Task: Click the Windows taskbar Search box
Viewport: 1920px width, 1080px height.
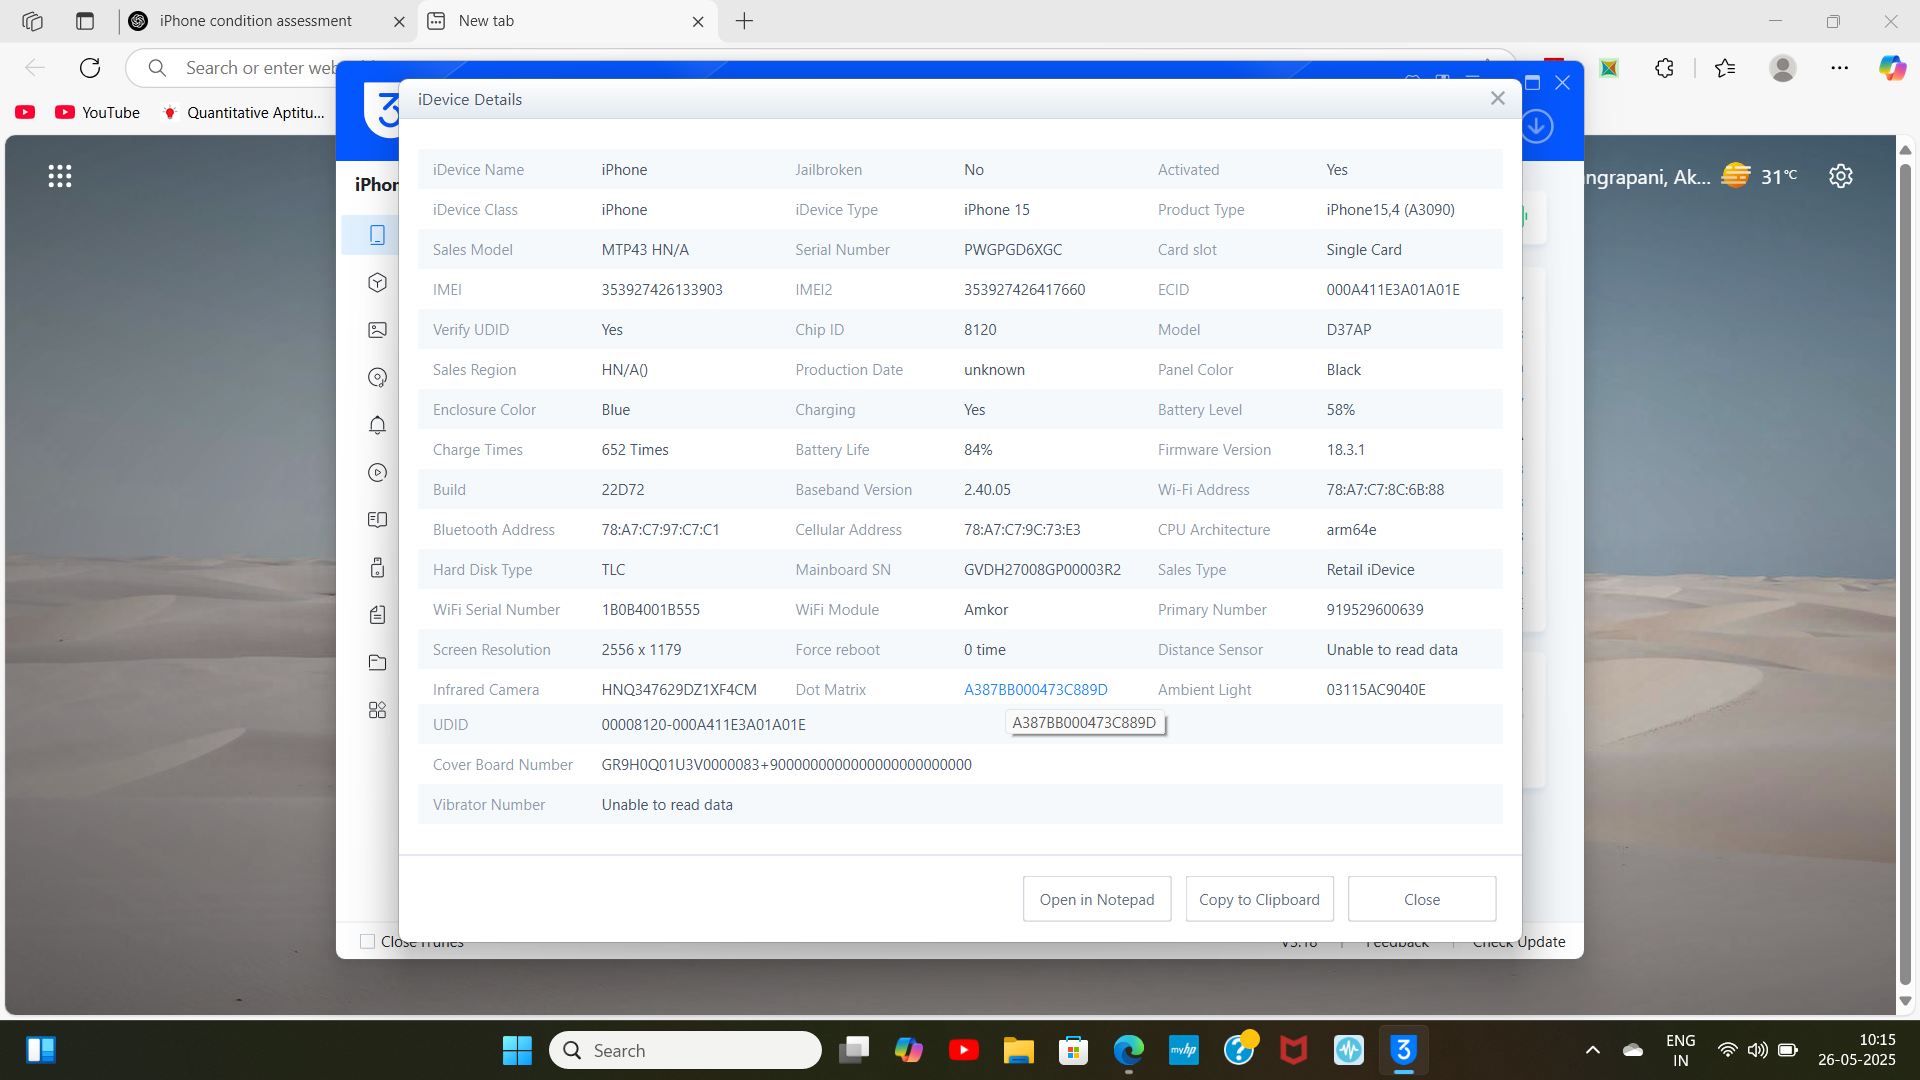Action: (x=685, y=1050)
